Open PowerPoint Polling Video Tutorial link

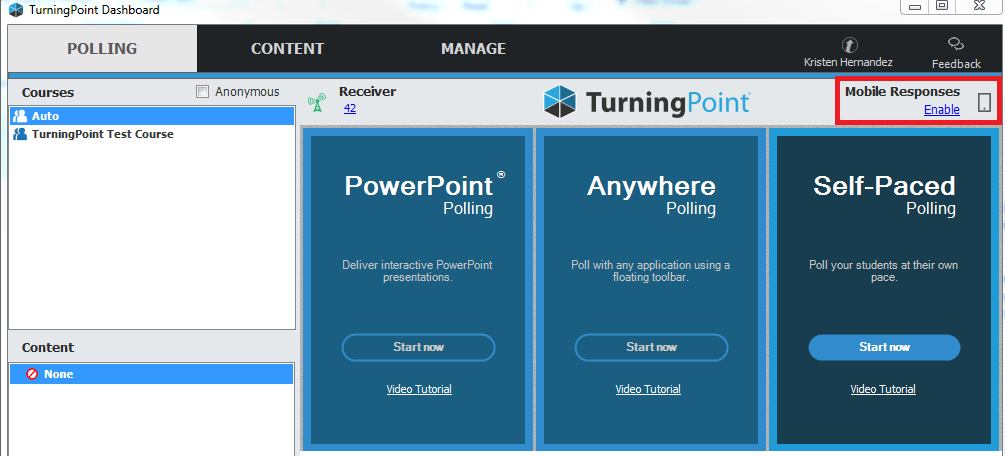coord(419,389)
